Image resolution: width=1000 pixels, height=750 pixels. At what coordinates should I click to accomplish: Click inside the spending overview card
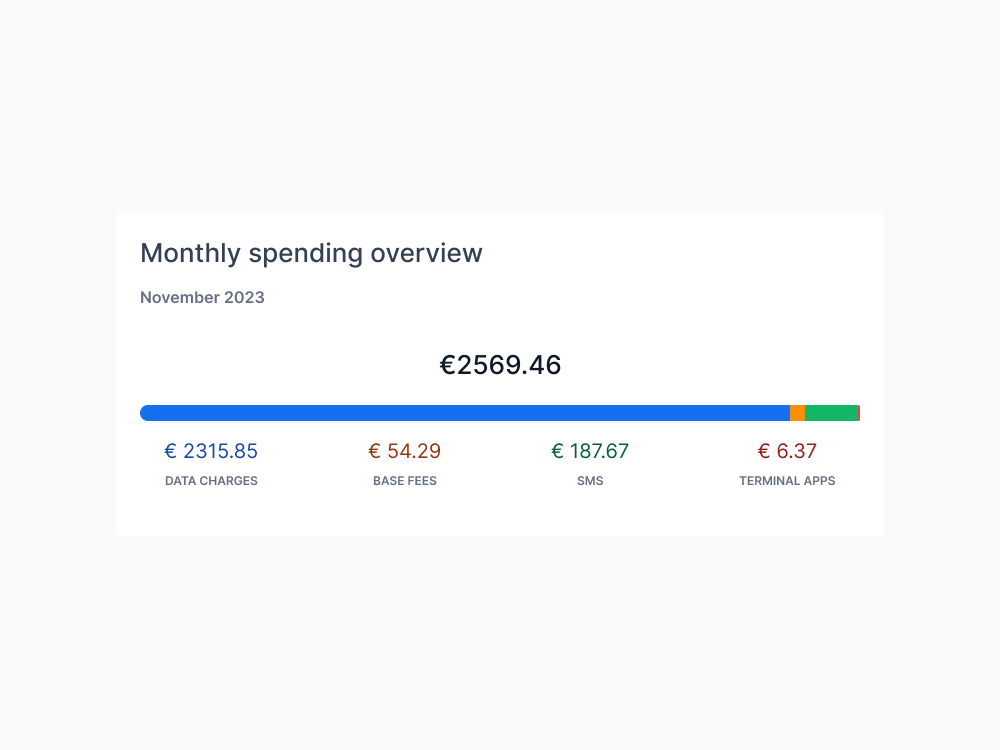tap(500, 330)
